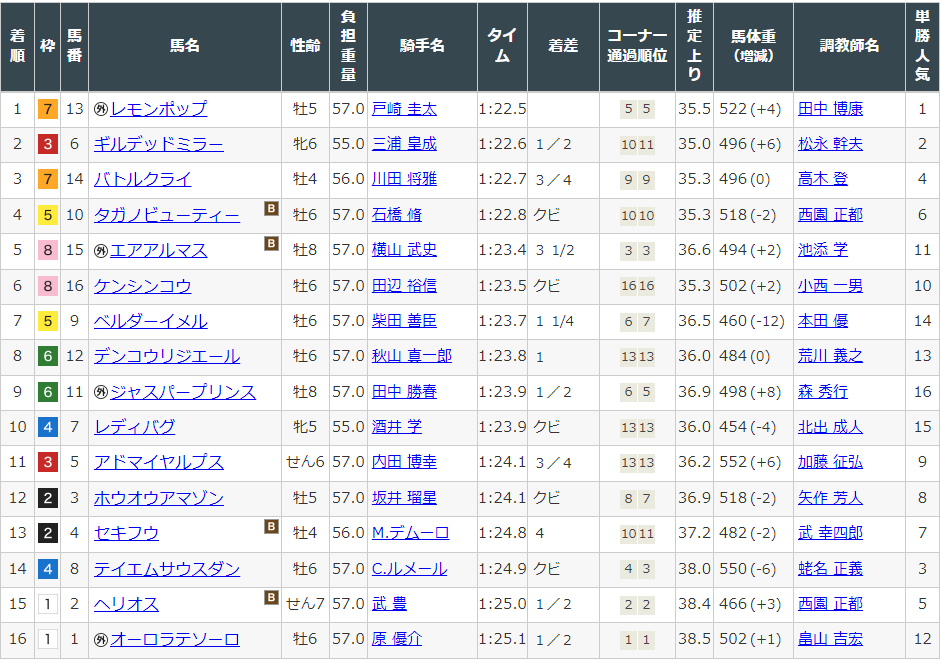Click the winning time 1:22.5
Image resolution: width=942 pixels, height=660 pixels.
point(502,109)
